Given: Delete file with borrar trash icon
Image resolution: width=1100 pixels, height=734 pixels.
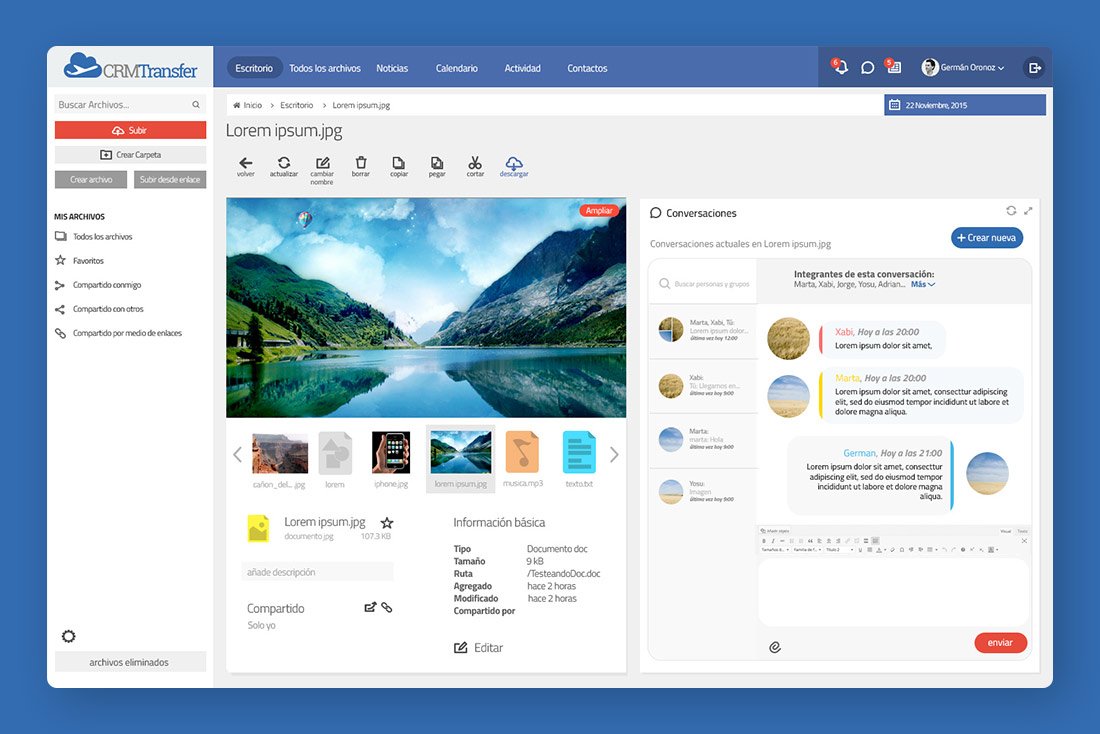Looking at the screenshot, I should [361, 163].
